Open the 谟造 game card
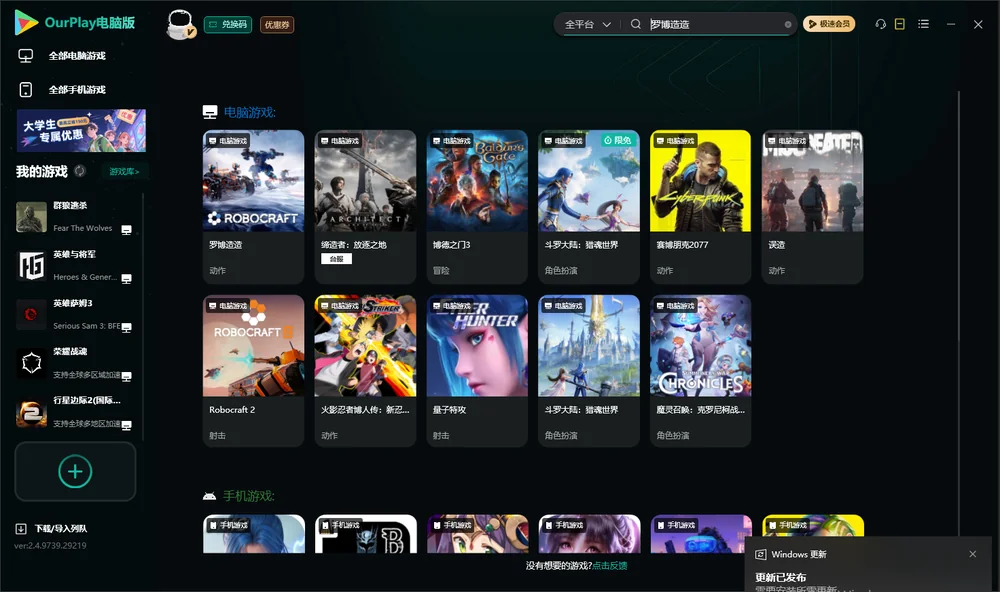The height and width of the screenshot is (592, 1000). point(812,207)
